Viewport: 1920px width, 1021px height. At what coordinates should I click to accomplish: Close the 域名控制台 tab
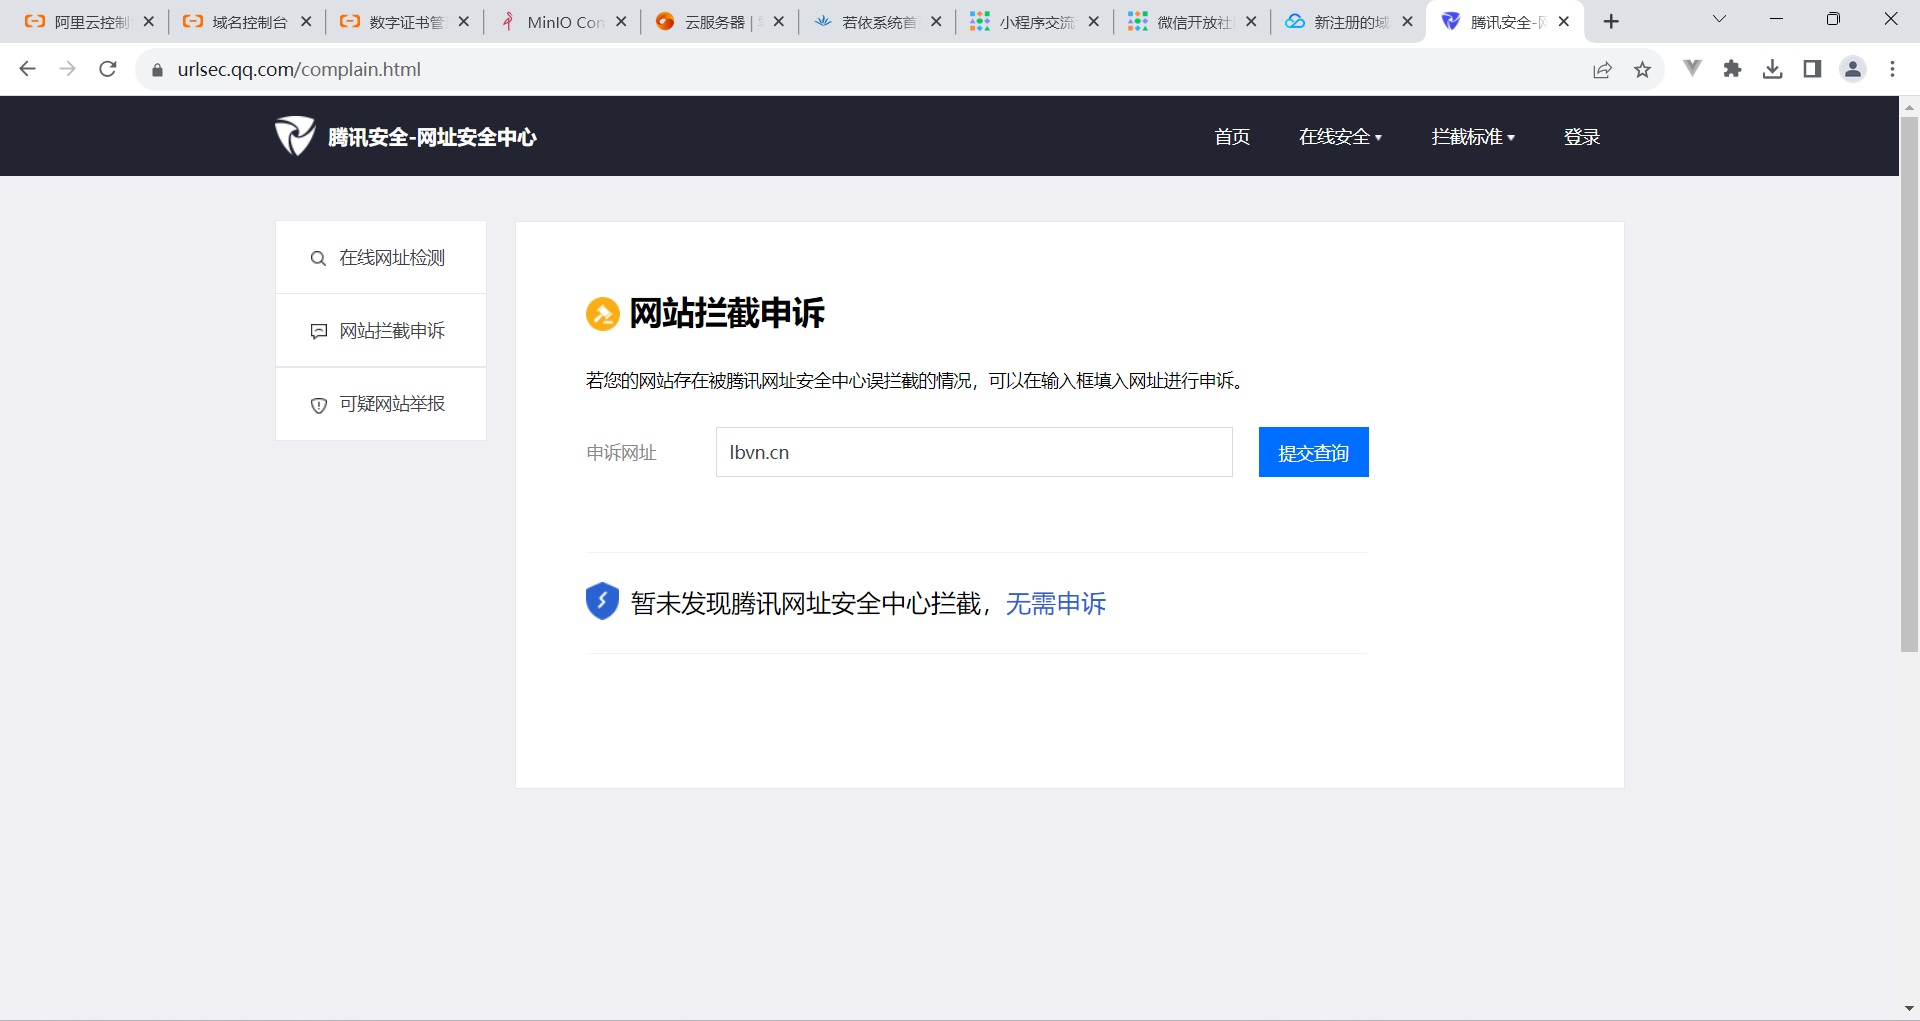(306, 22)
